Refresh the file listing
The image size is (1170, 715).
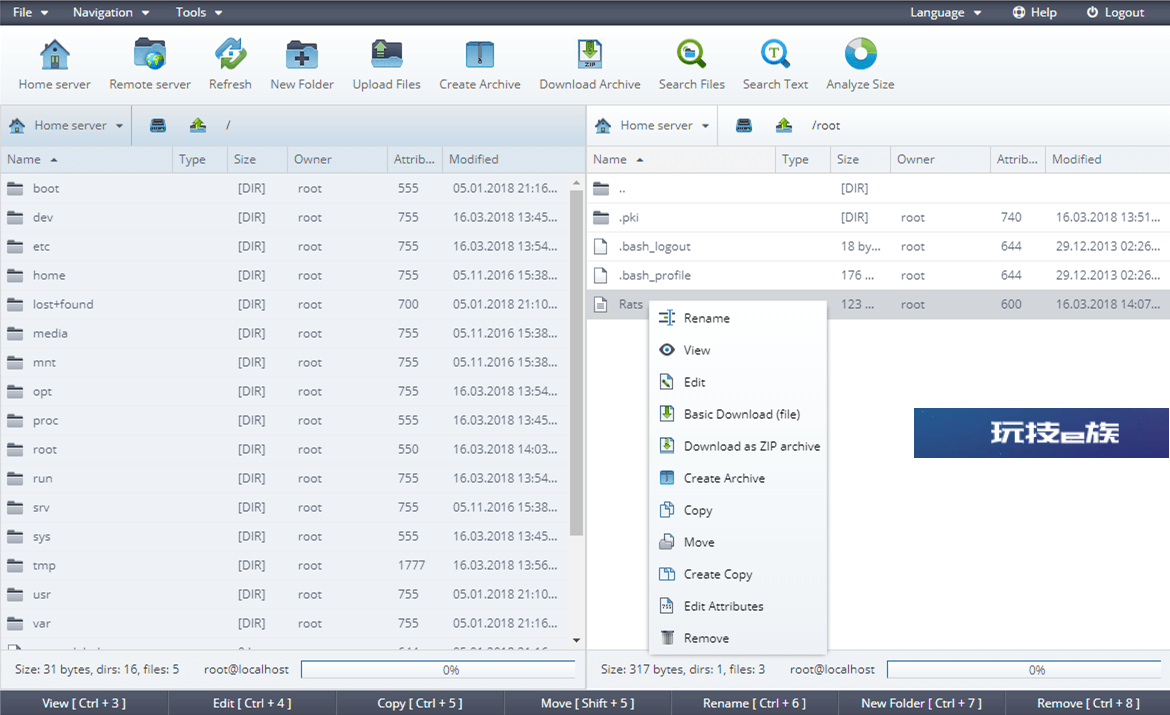(230, 54)
